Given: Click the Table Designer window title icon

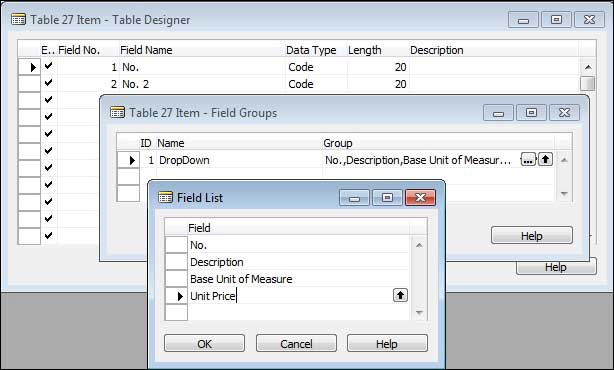Looking at the screenshot, I should [x=18, y=20].
